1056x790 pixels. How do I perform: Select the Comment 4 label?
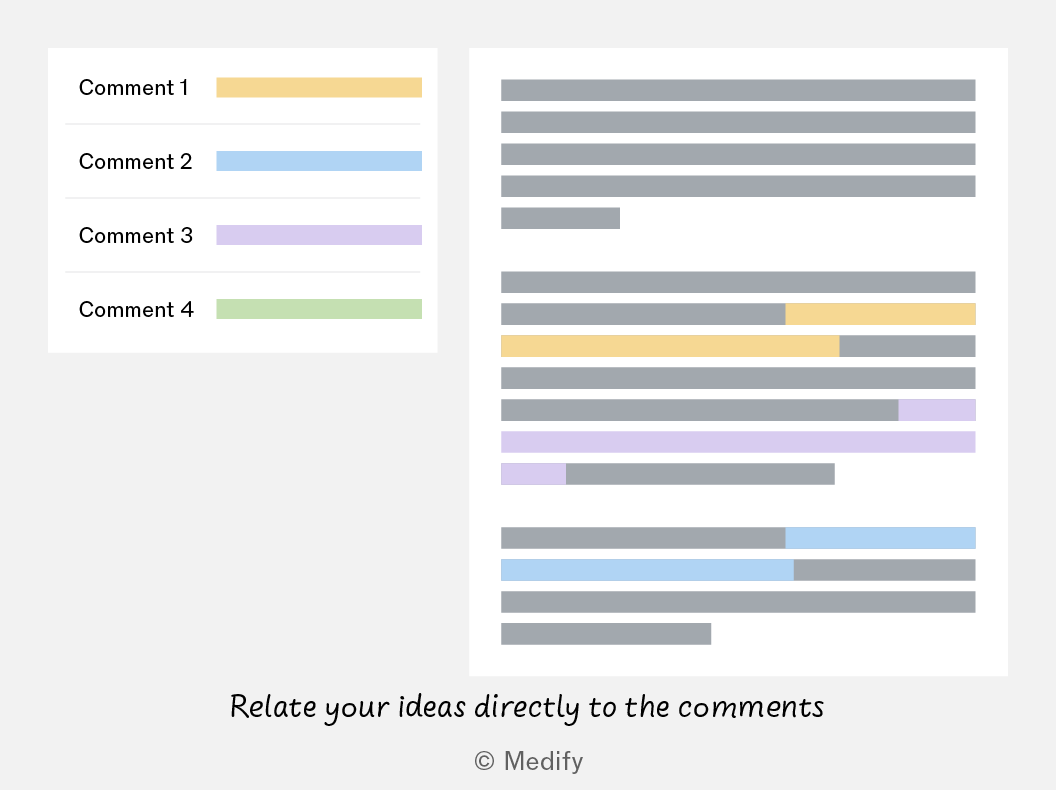pyautogui.click(x=136, y=310)
